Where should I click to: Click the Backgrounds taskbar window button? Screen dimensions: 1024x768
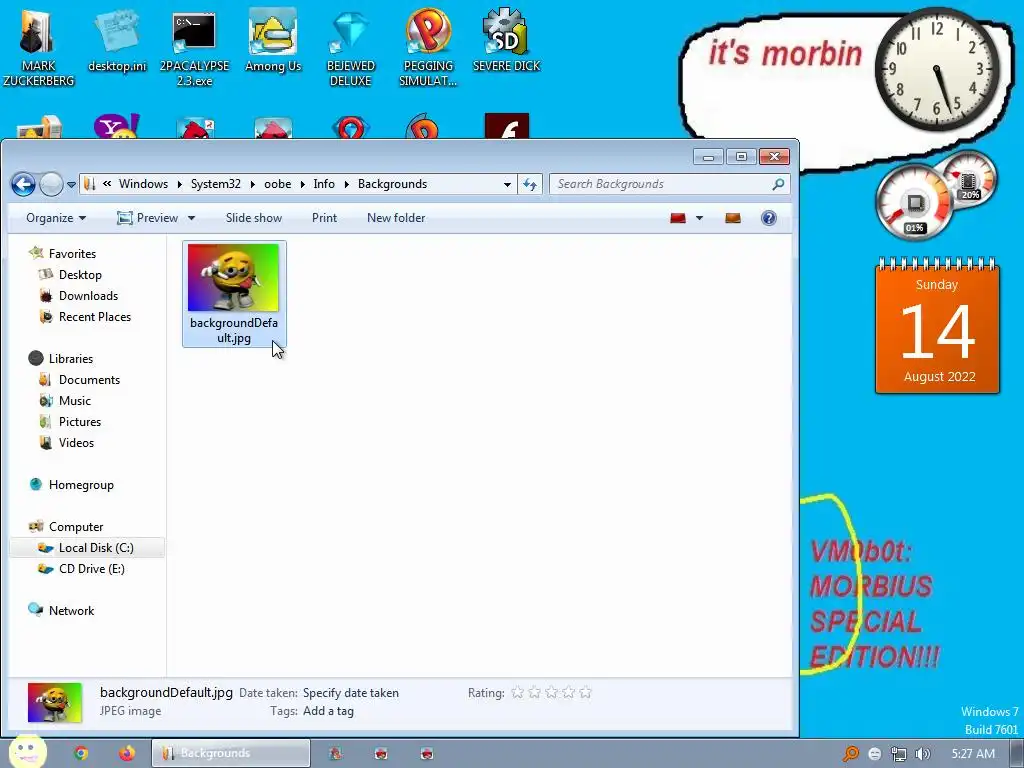coord(231,753)
